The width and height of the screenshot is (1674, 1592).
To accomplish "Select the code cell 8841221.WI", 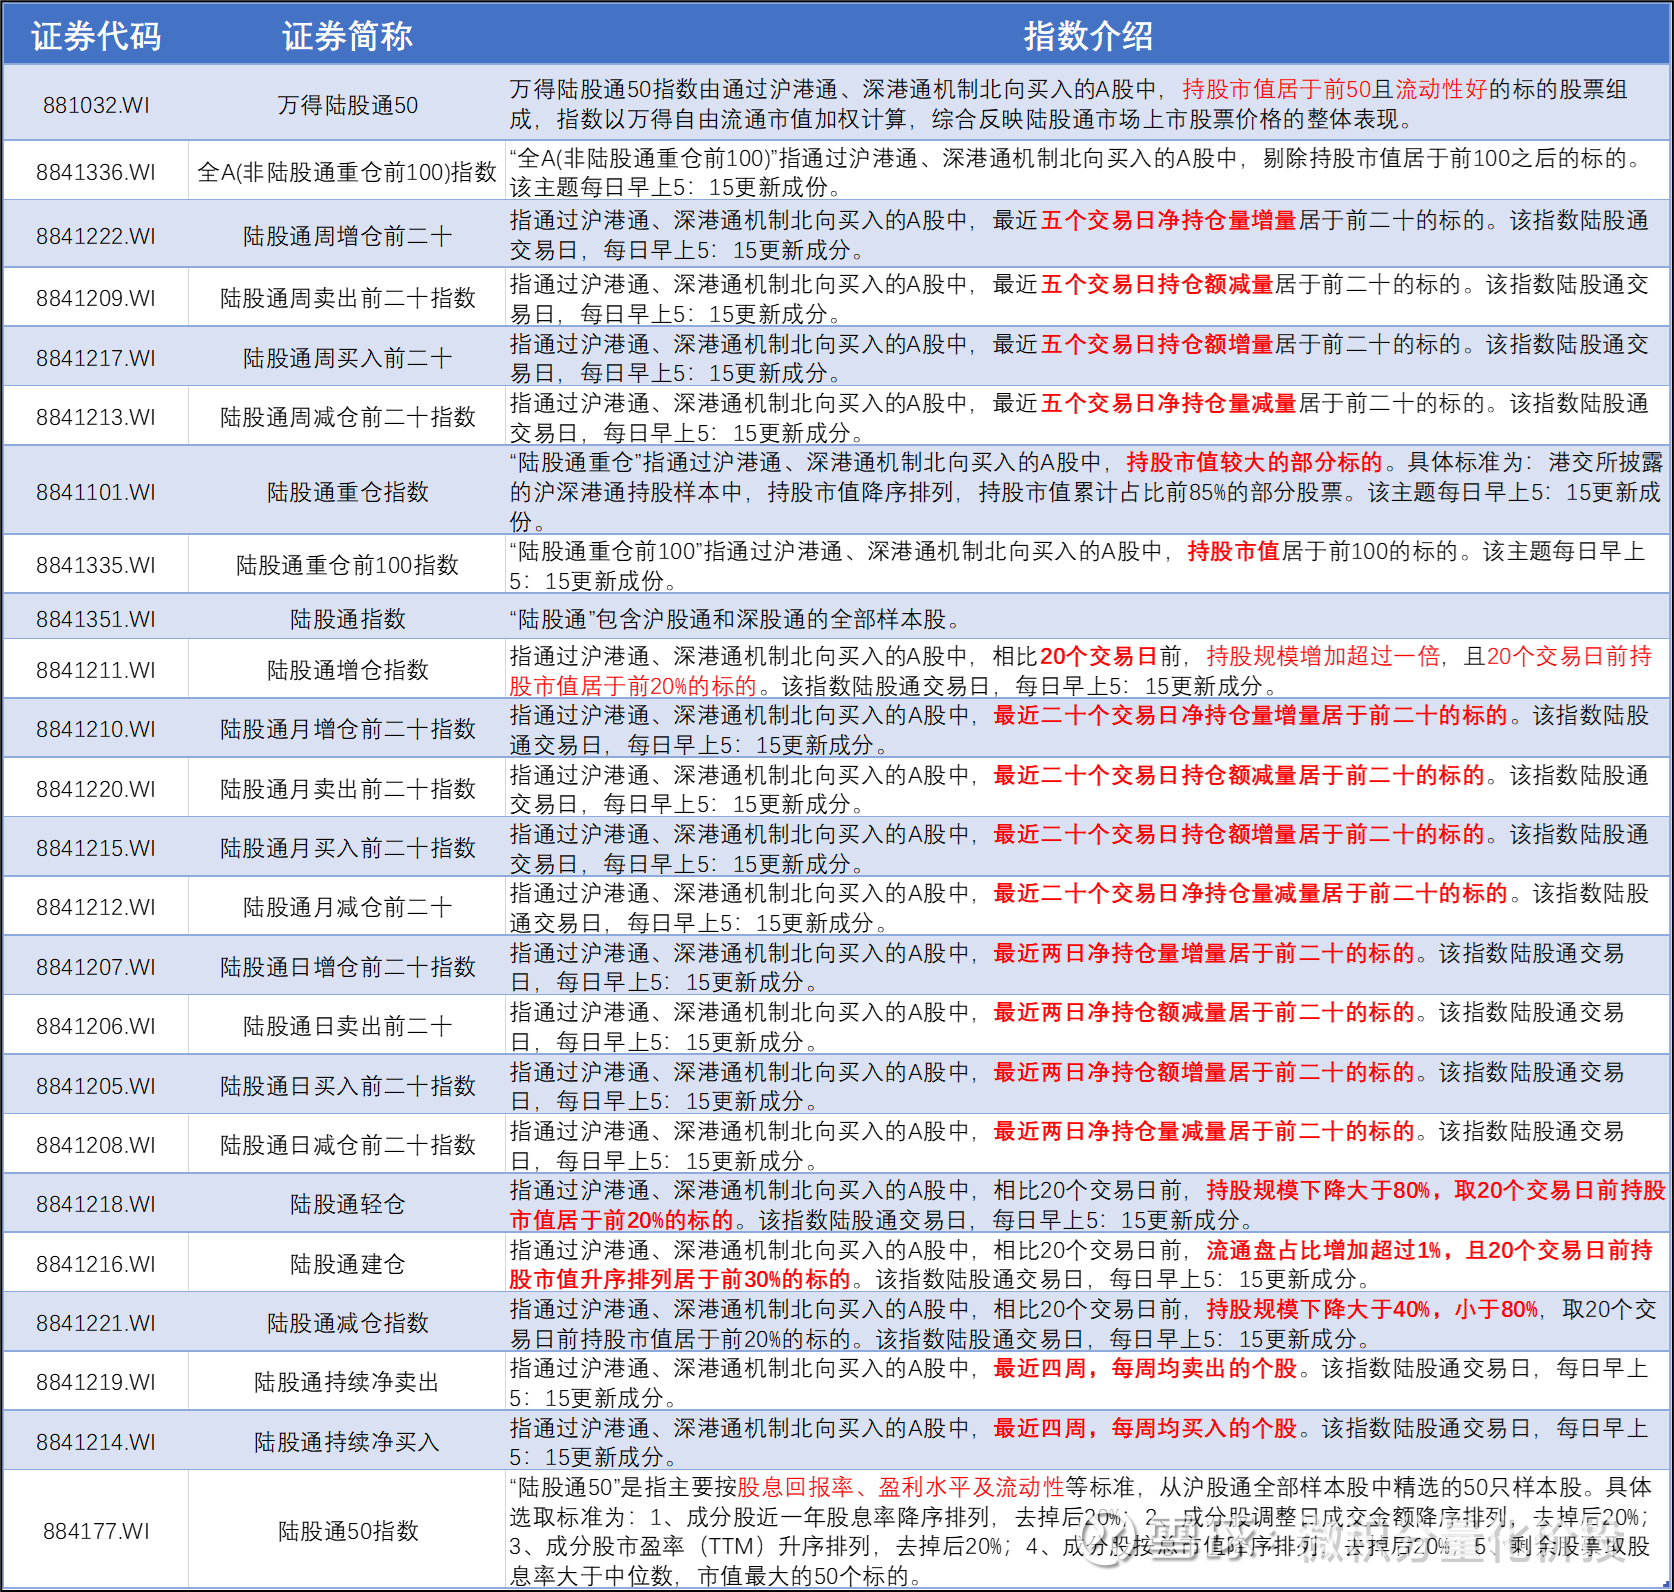I will pyautogui.click(x=96, y=1323).
